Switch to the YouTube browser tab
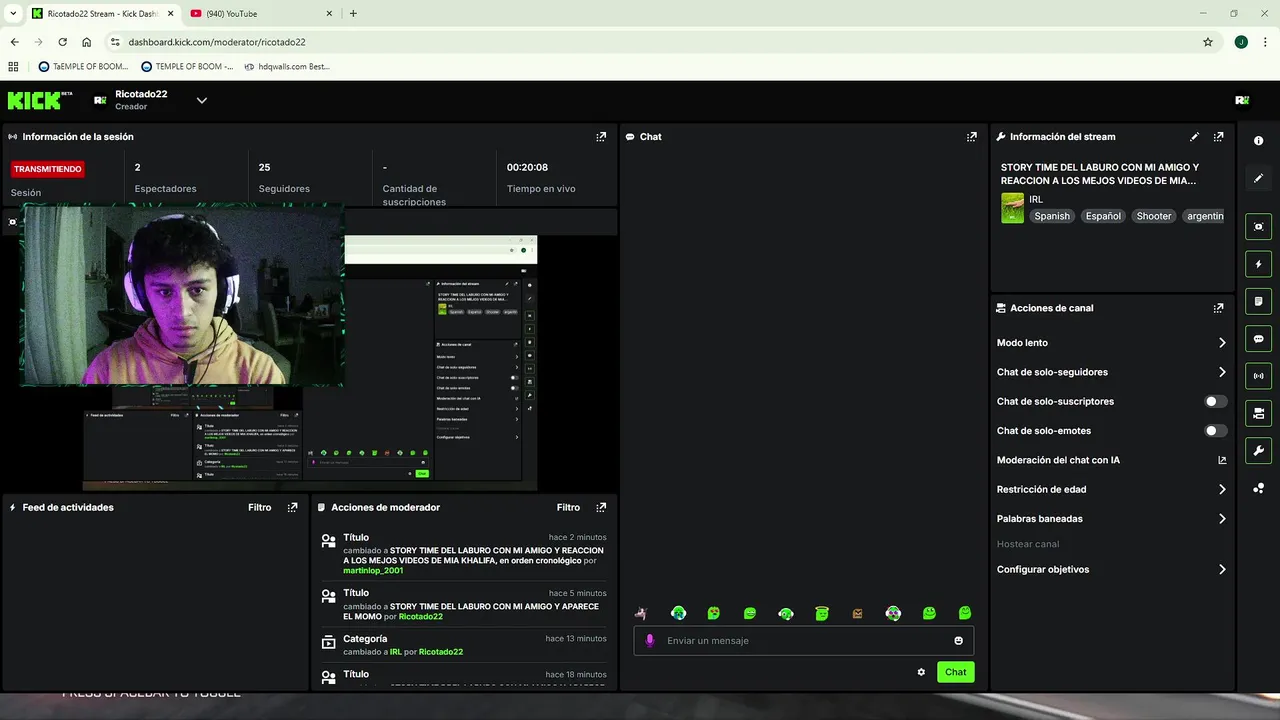 260,14
